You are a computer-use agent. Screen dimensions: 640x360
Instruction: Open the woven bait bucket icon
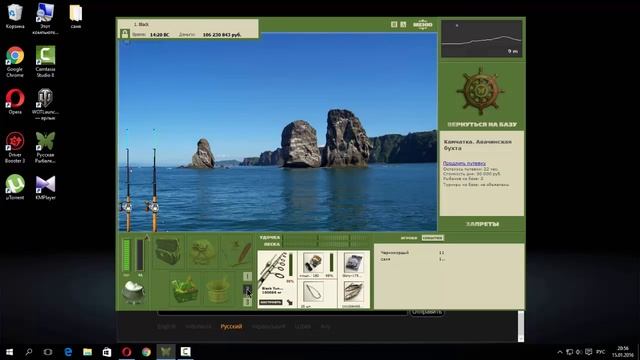point(218,290)
